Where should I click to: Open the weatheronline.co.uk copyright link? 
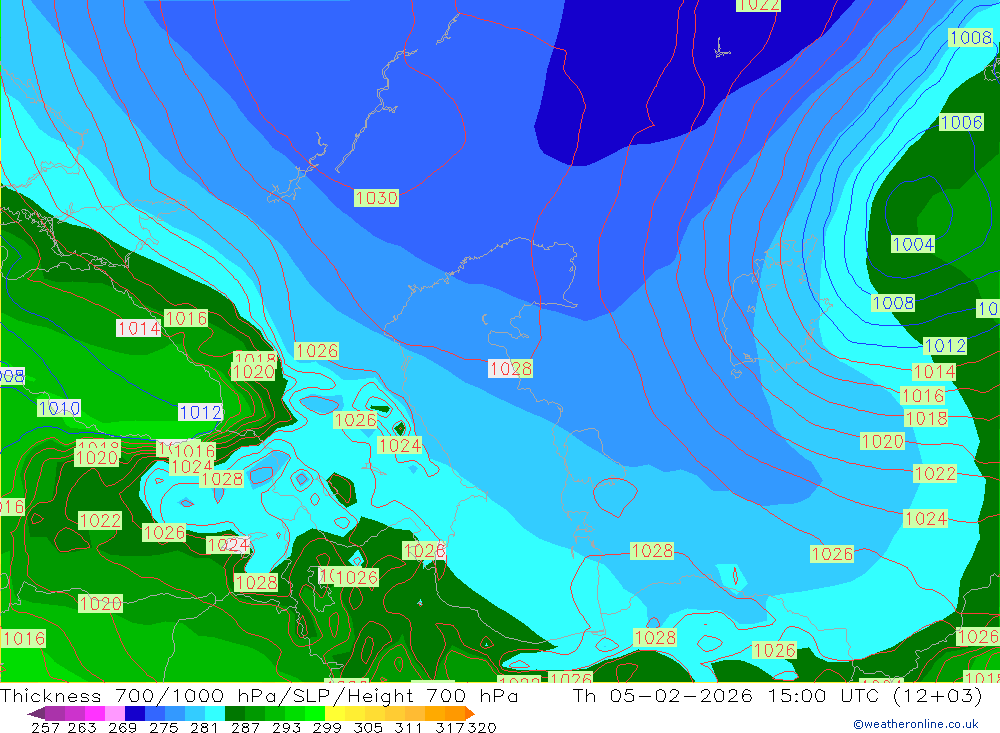coord(916,724)
